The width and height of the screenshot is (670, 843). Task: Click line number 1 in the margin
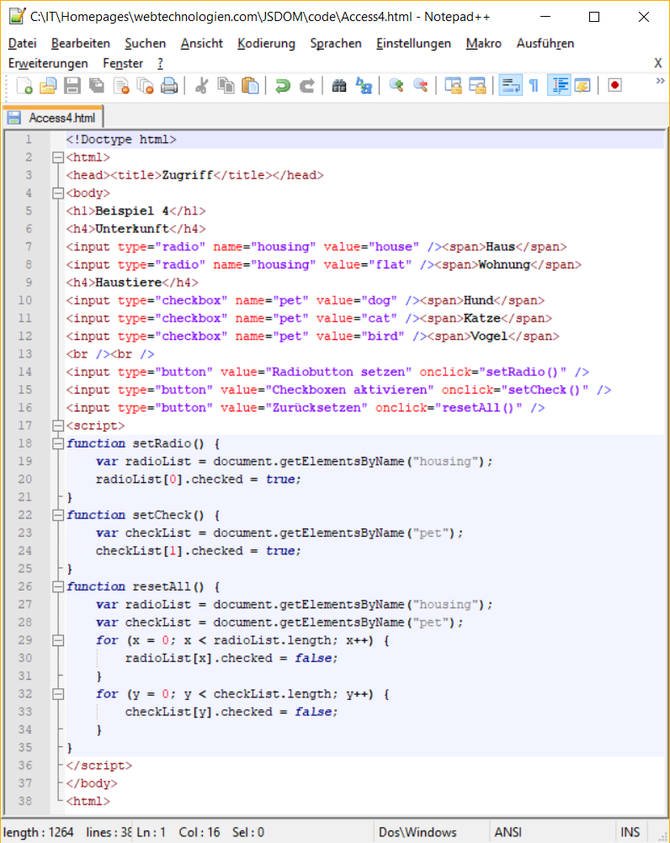coord(28,139)
